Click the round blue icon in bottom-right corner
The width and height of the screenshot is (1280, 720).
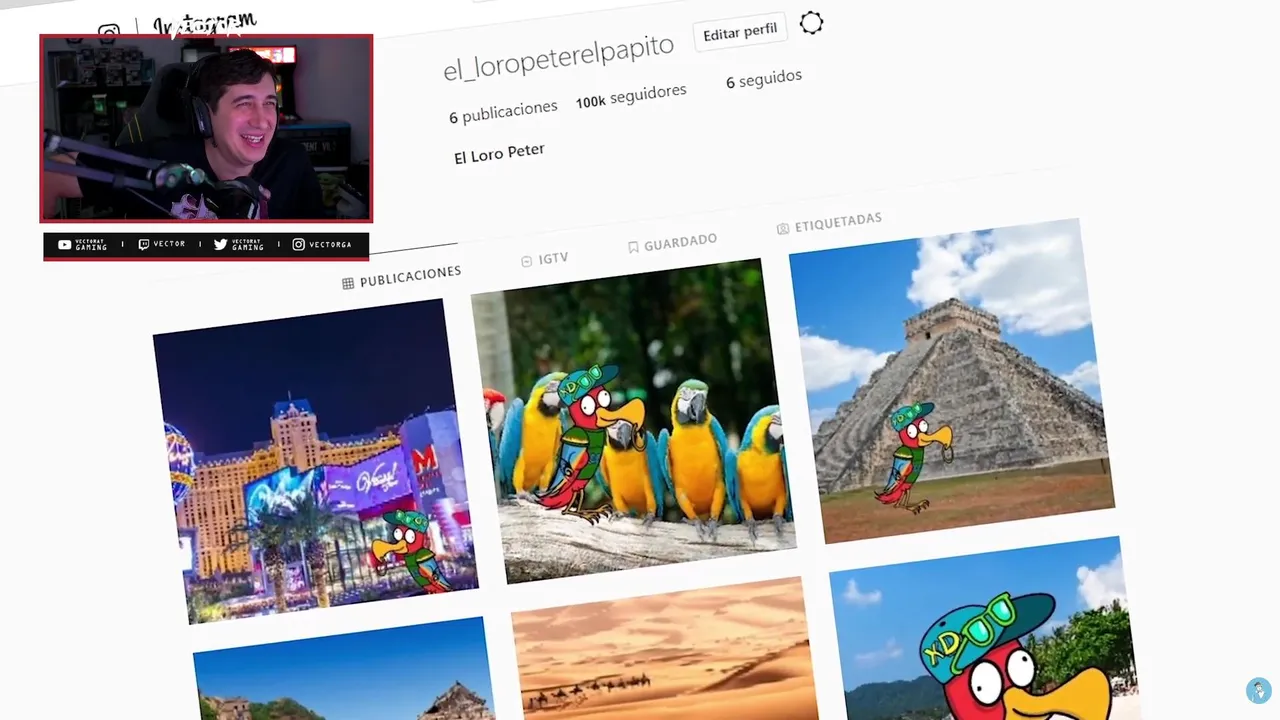(x=1258, y=690)
